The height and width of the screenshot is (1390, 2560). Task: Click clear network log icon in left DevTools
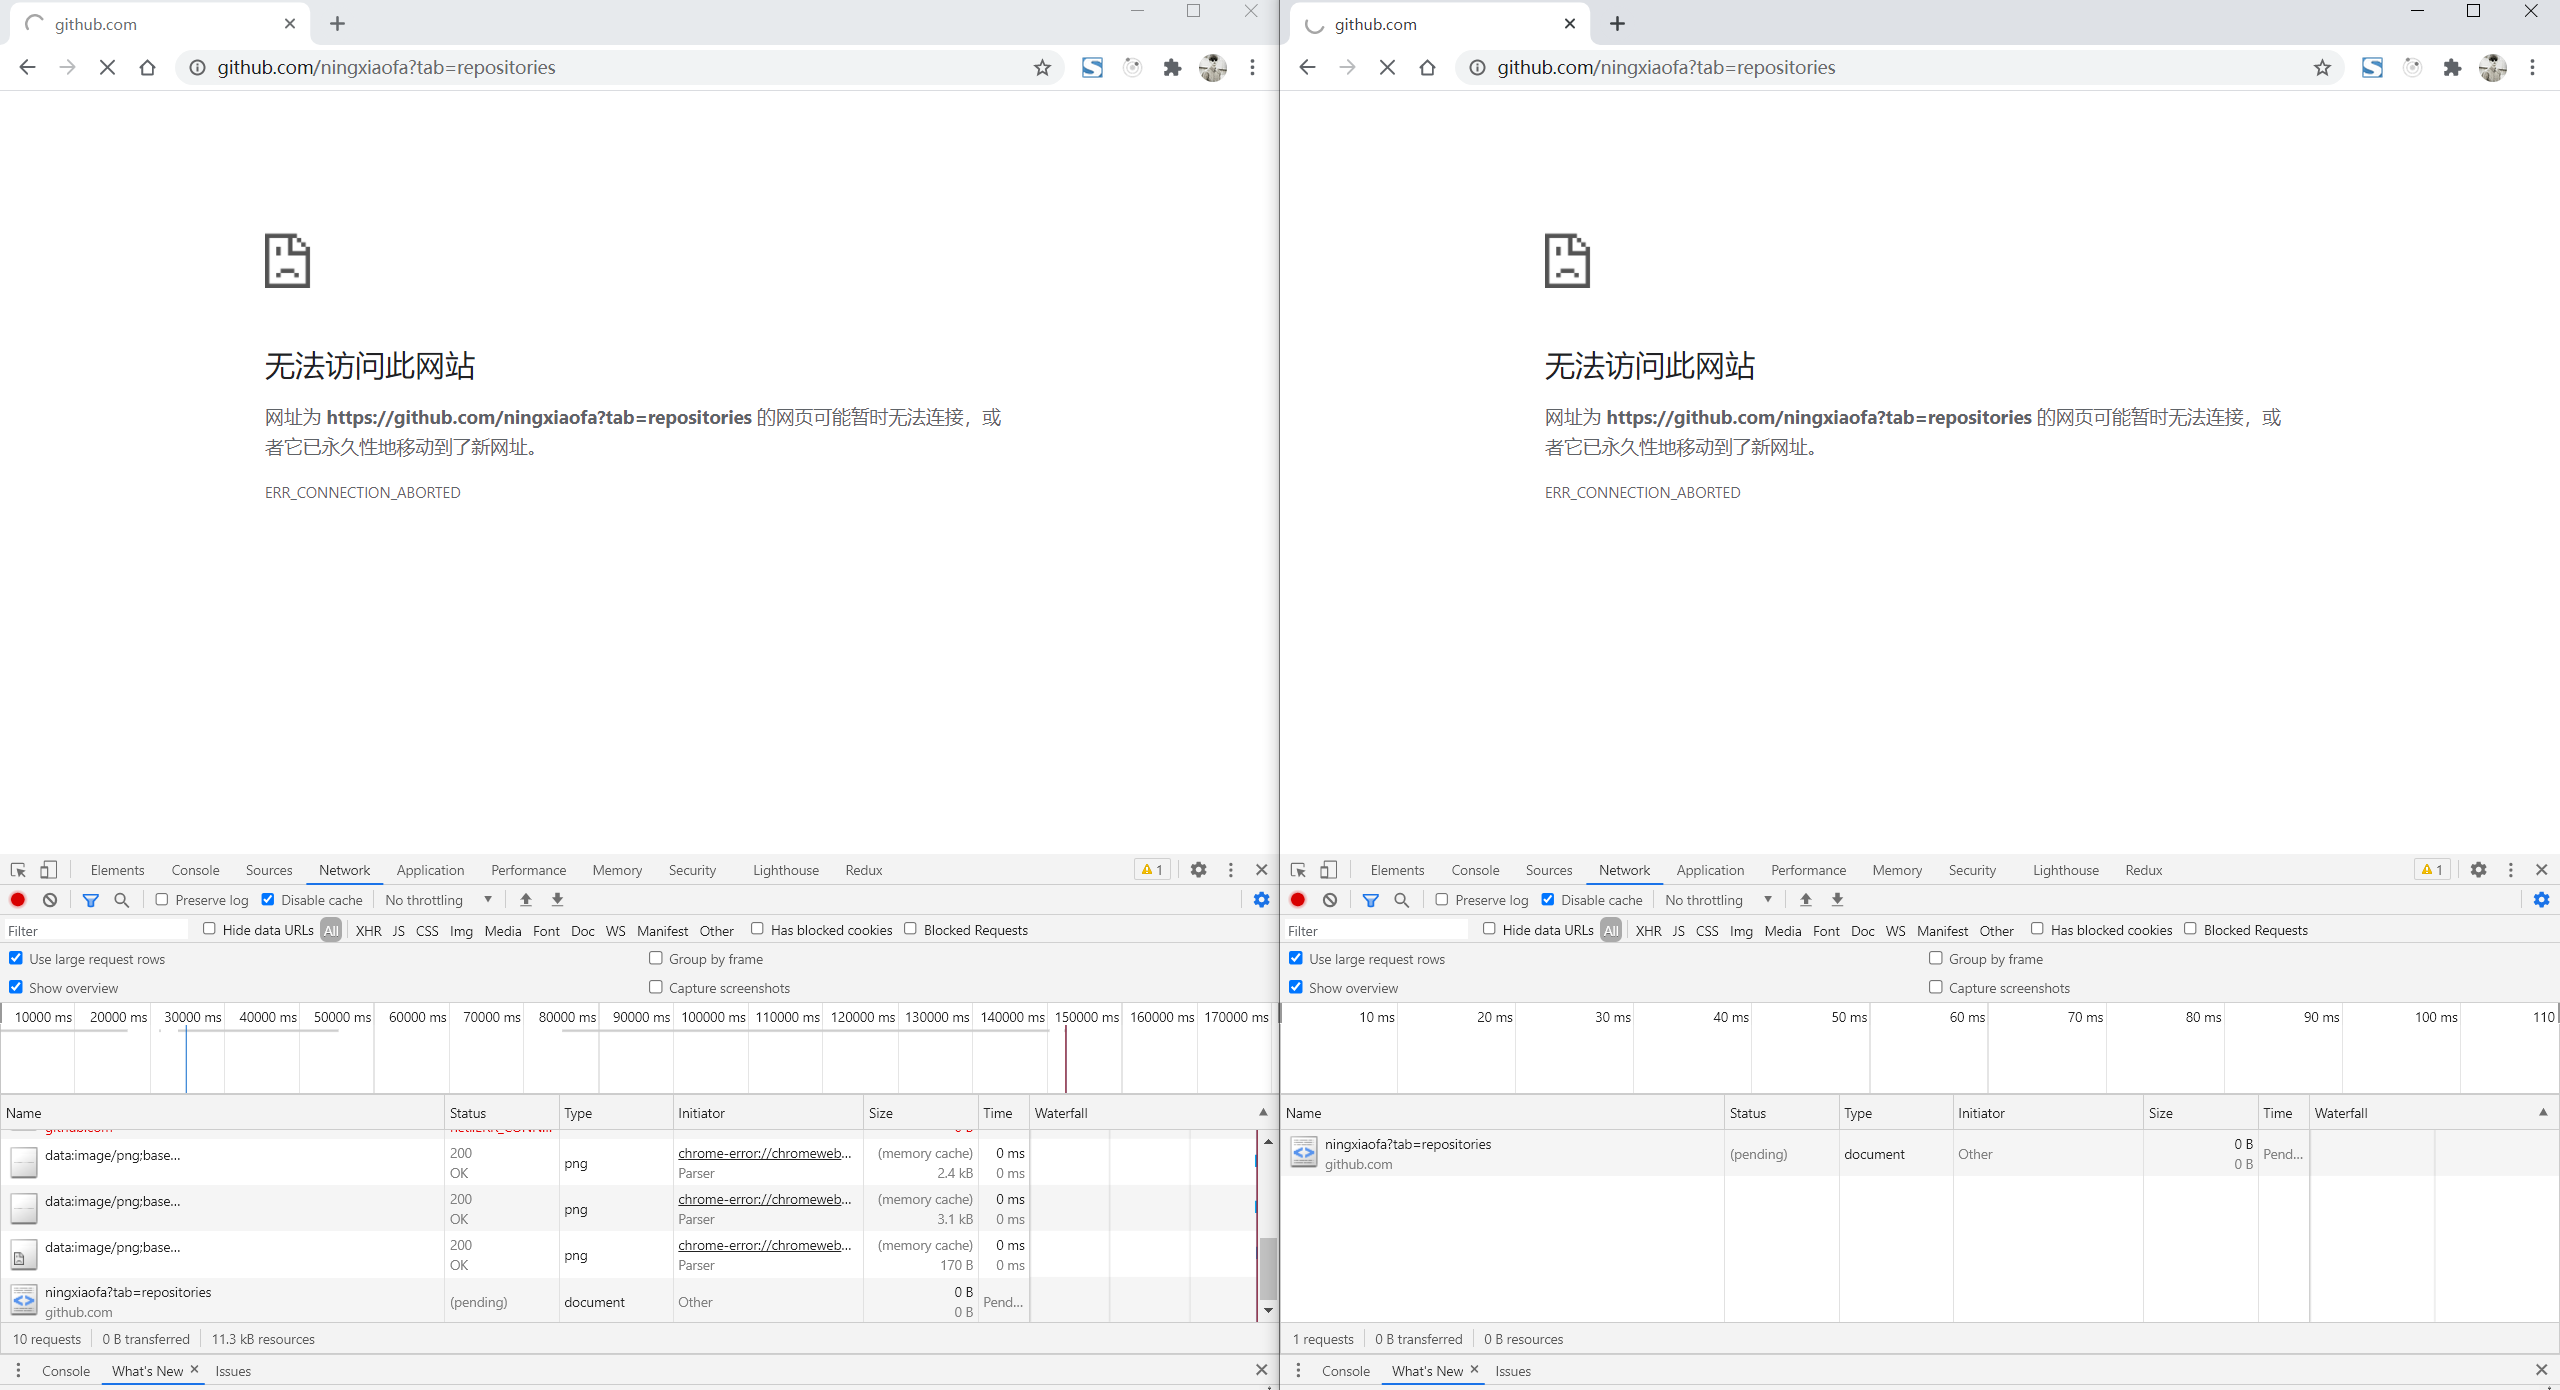[50, 900]
